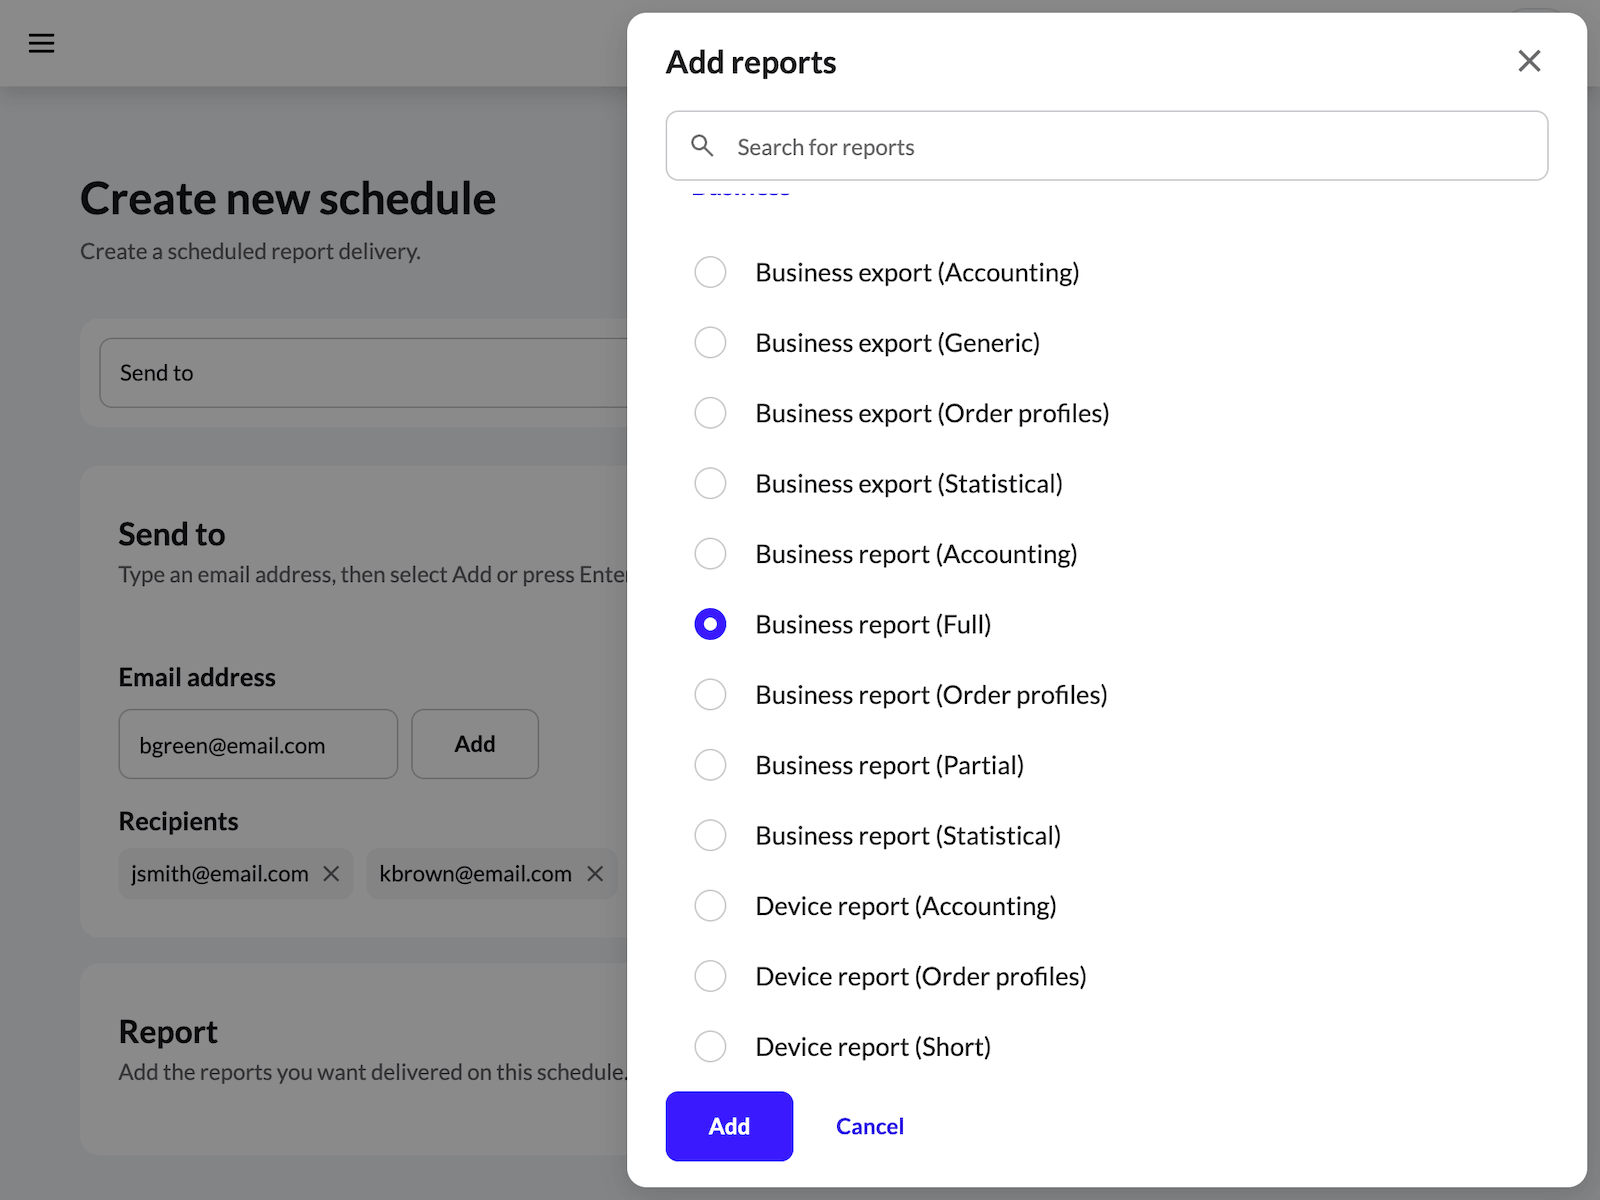This screenshot has width=1600, height=1200.
Task: Click the Email address label
Action: (197, 677)
